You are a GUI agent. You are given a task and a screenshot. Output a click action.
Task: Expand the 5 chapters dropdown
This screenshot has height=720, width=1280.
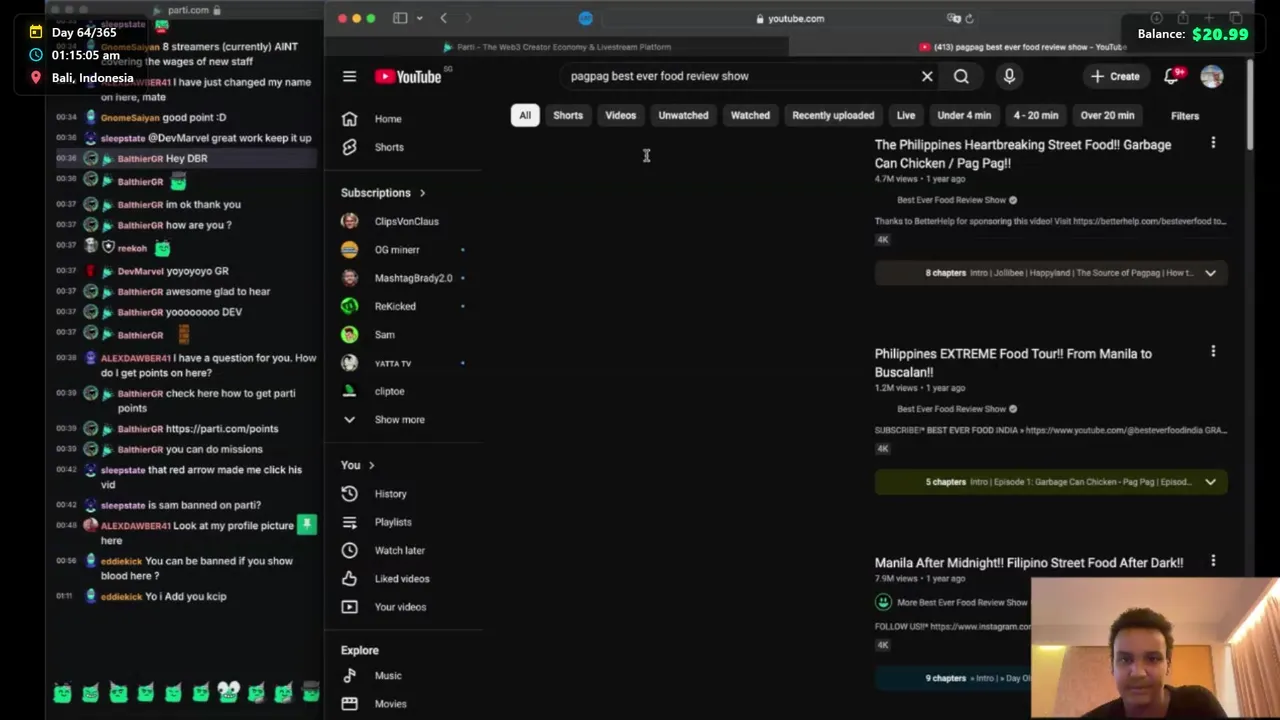(x=1210, y=482)
